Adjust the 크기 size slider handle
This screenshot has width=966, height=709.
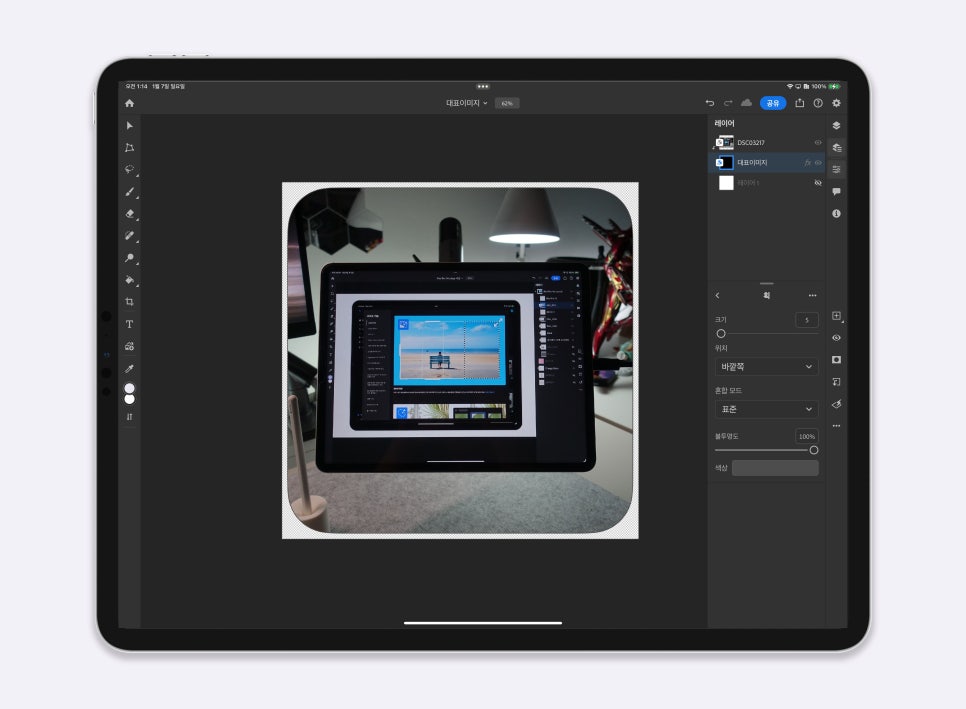(721, 334)
